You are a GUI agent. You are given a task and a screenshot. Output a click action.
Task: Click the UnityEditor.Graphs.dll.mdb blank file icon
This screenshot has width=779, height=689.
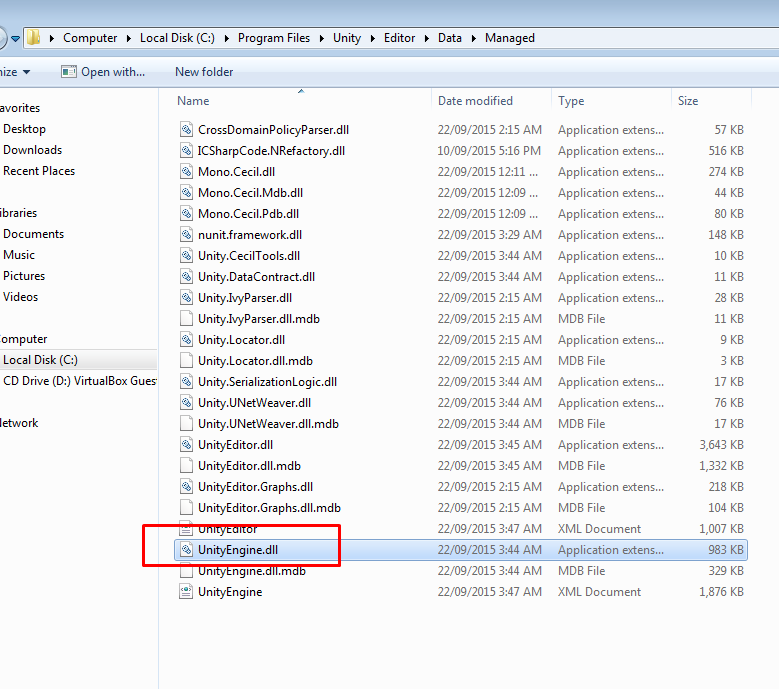click(x=186, y=508)
